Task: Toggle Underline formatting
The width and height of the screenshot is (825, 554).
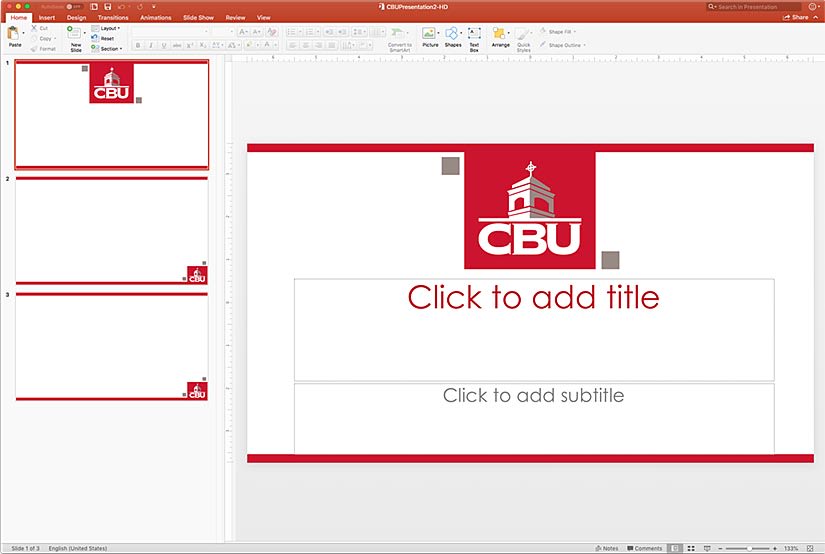Action: 164,45
